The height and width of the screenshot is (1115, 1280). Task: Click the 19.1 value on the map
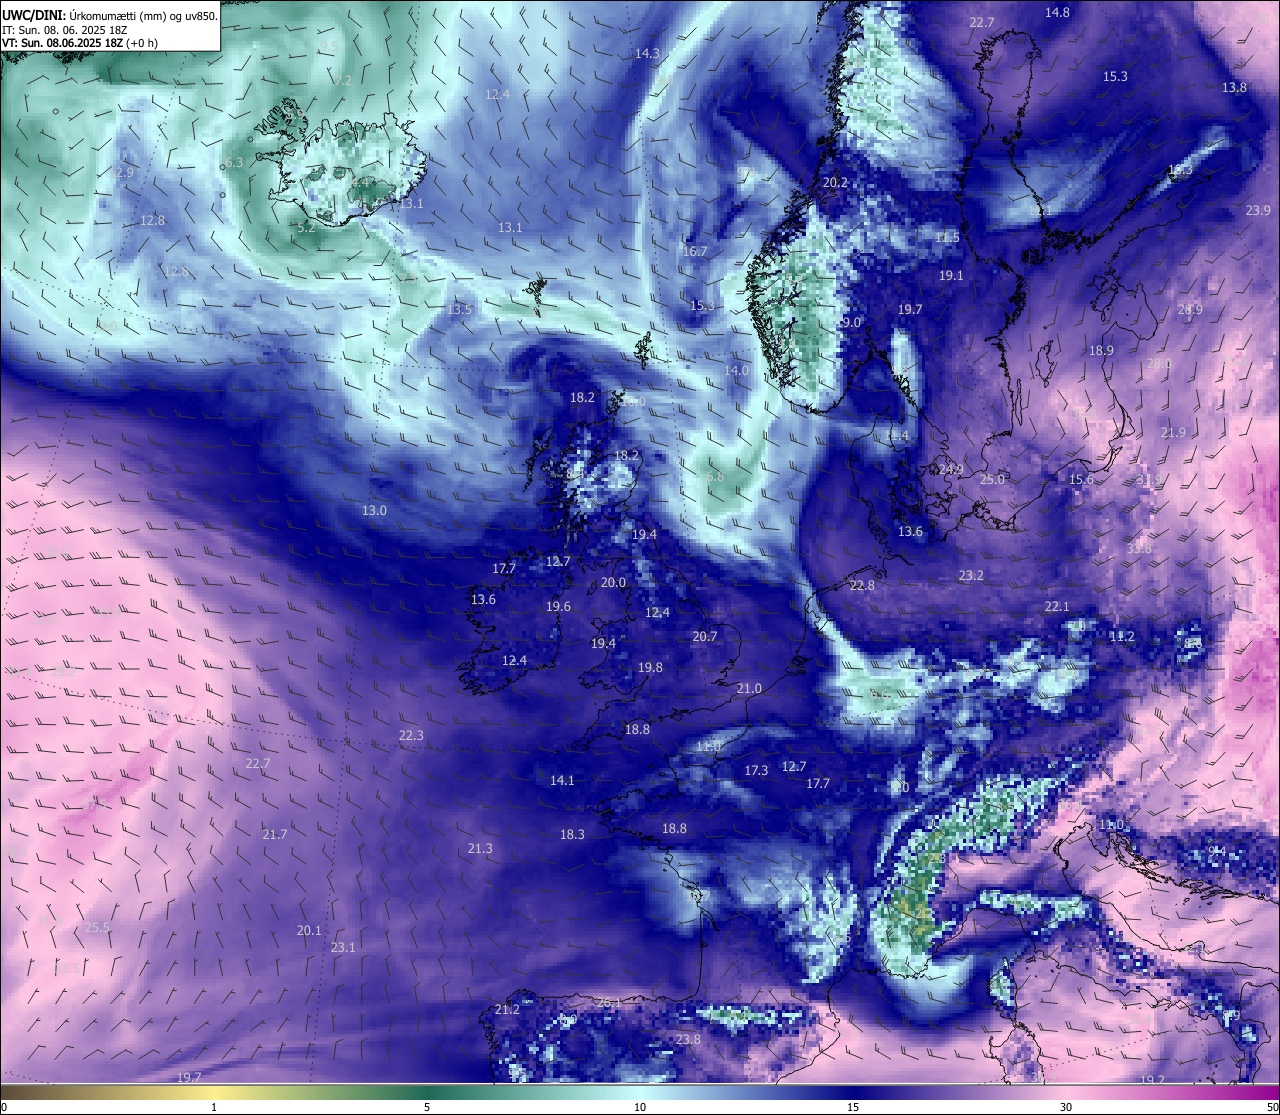951,275
